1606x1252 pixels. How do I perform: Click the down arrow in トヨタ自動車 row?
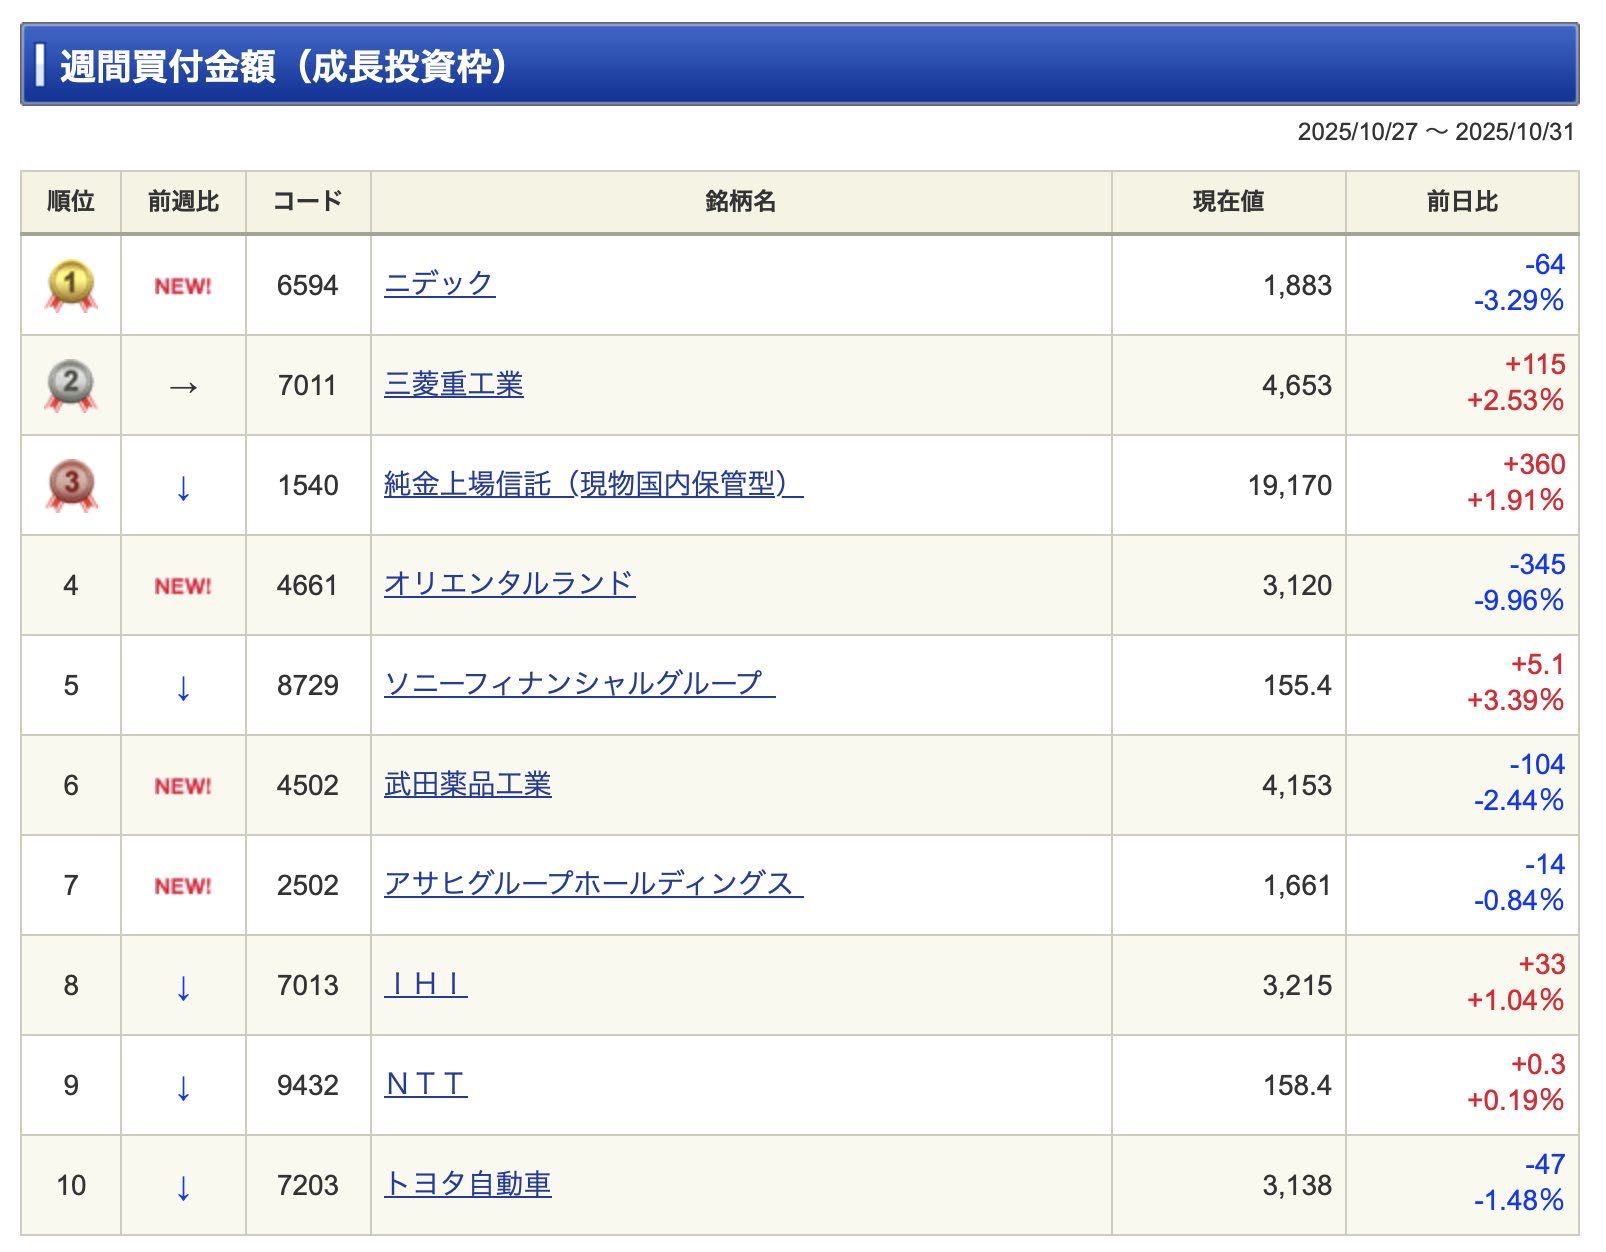[183, 1188]
